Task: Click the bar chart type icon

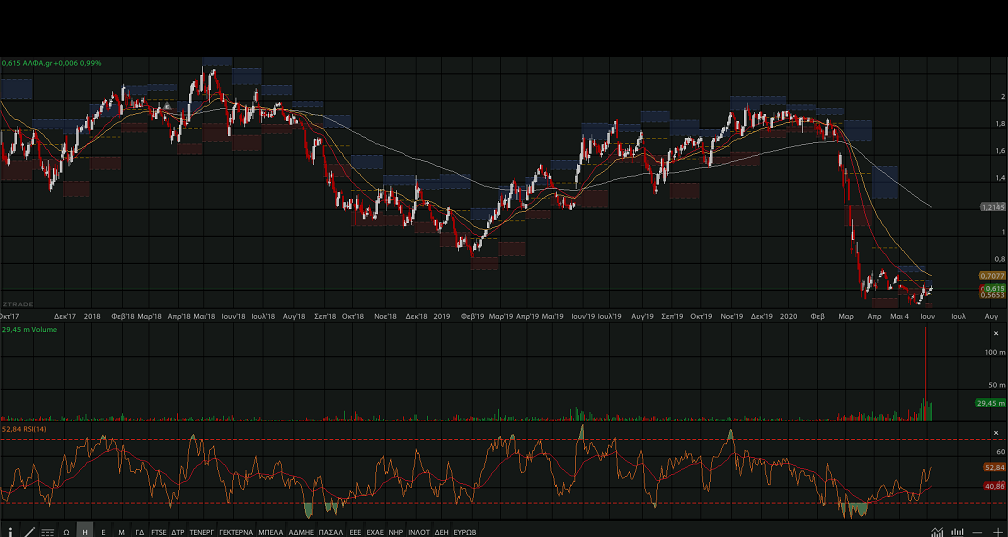Action: coord(958,531)
